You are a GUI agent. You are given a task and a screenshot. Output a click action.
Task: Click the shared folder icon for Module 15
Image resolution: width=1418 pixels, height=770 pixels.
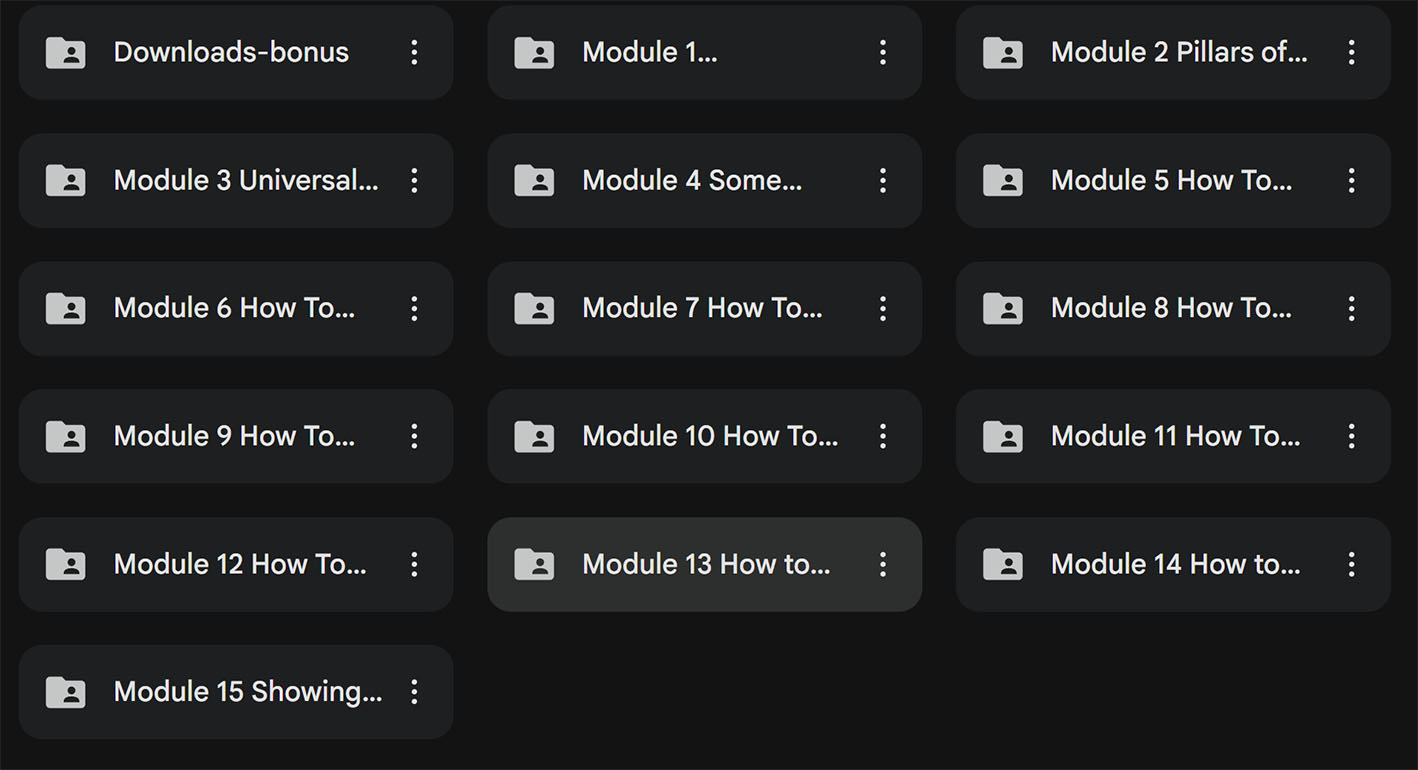pos(66,693)
